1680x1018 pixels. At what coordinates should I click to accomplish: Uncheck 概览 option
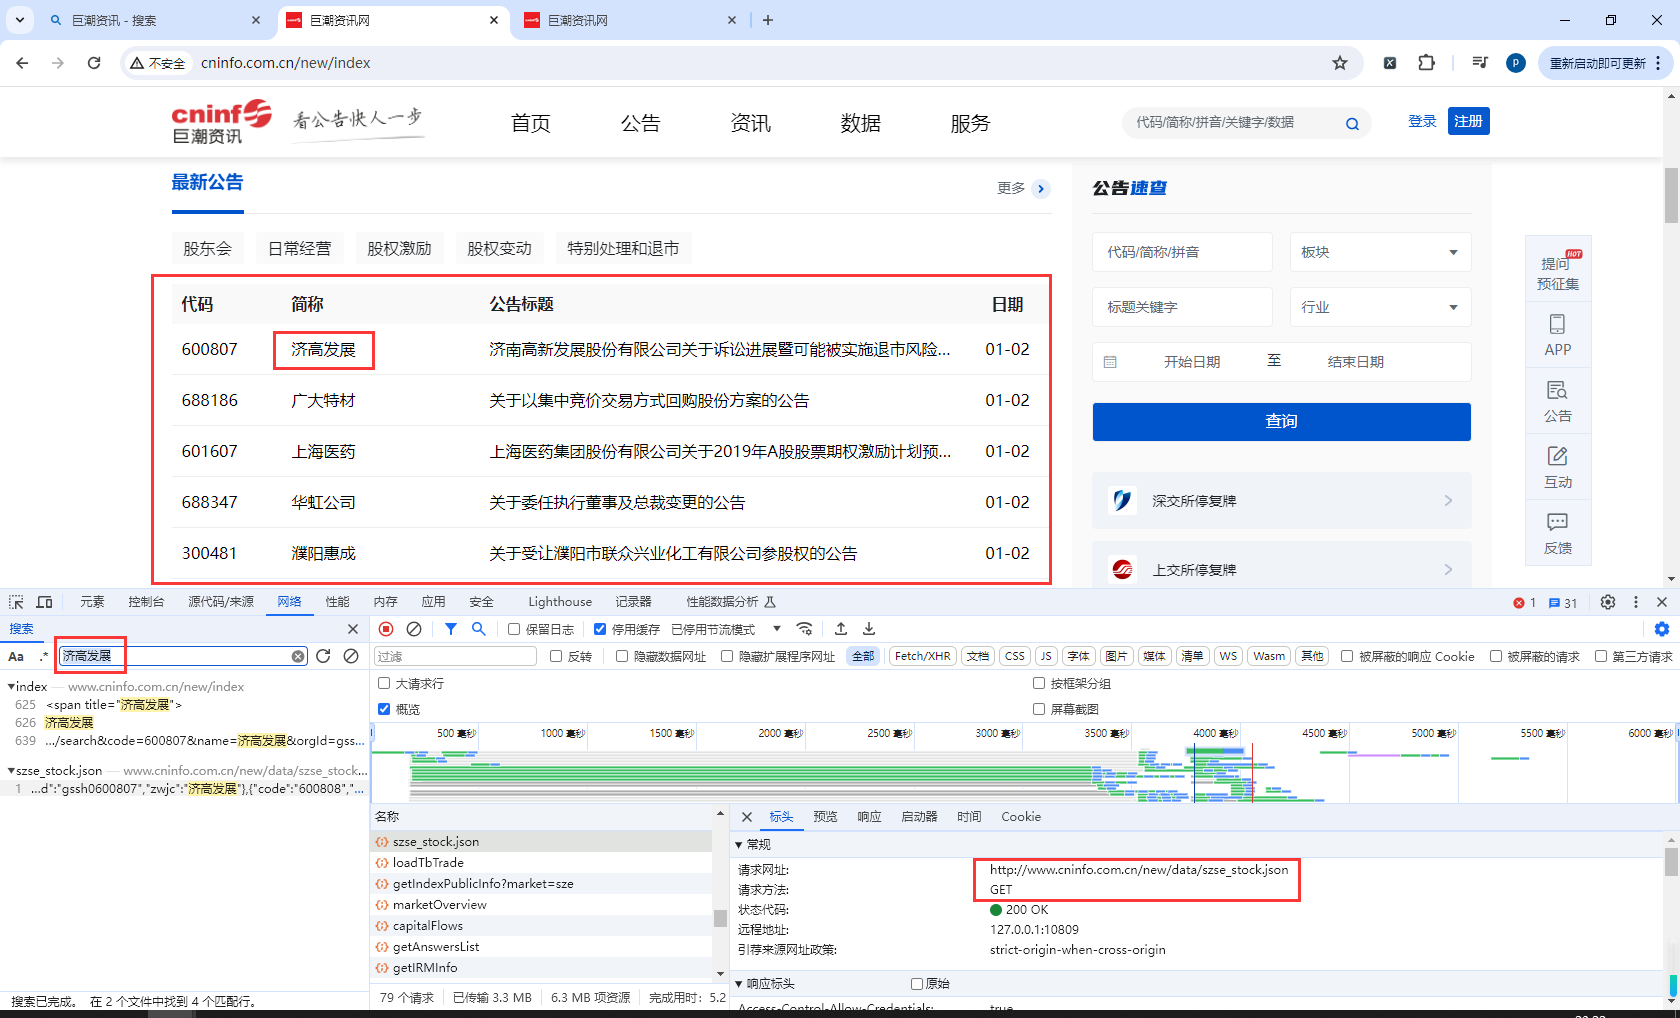click(x=384, y=709)
